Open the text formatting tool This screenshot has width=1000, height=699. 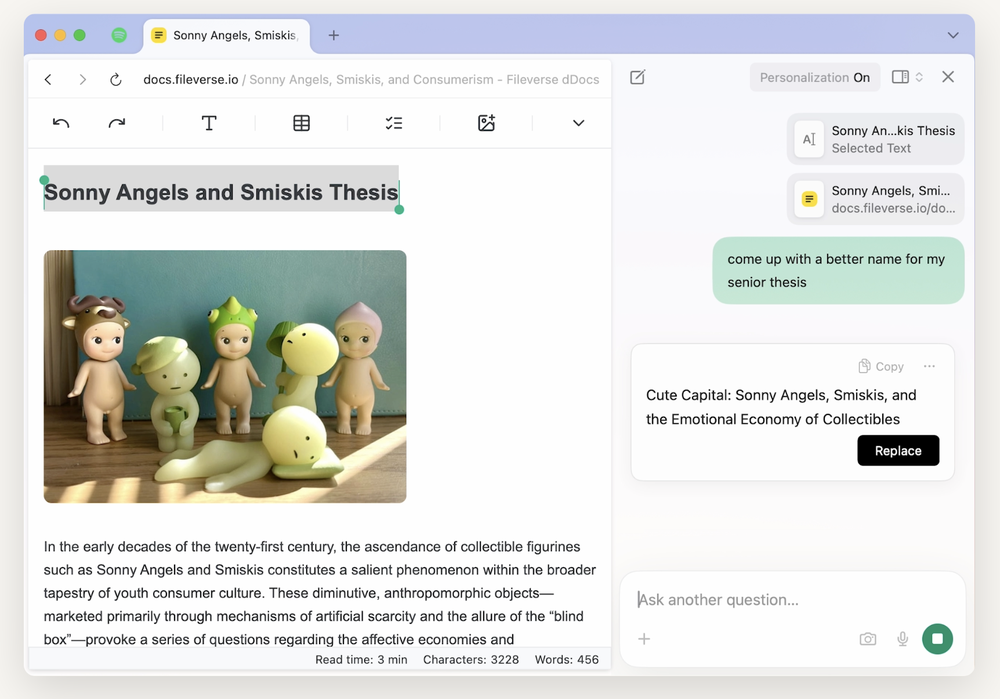click(209, 122)
